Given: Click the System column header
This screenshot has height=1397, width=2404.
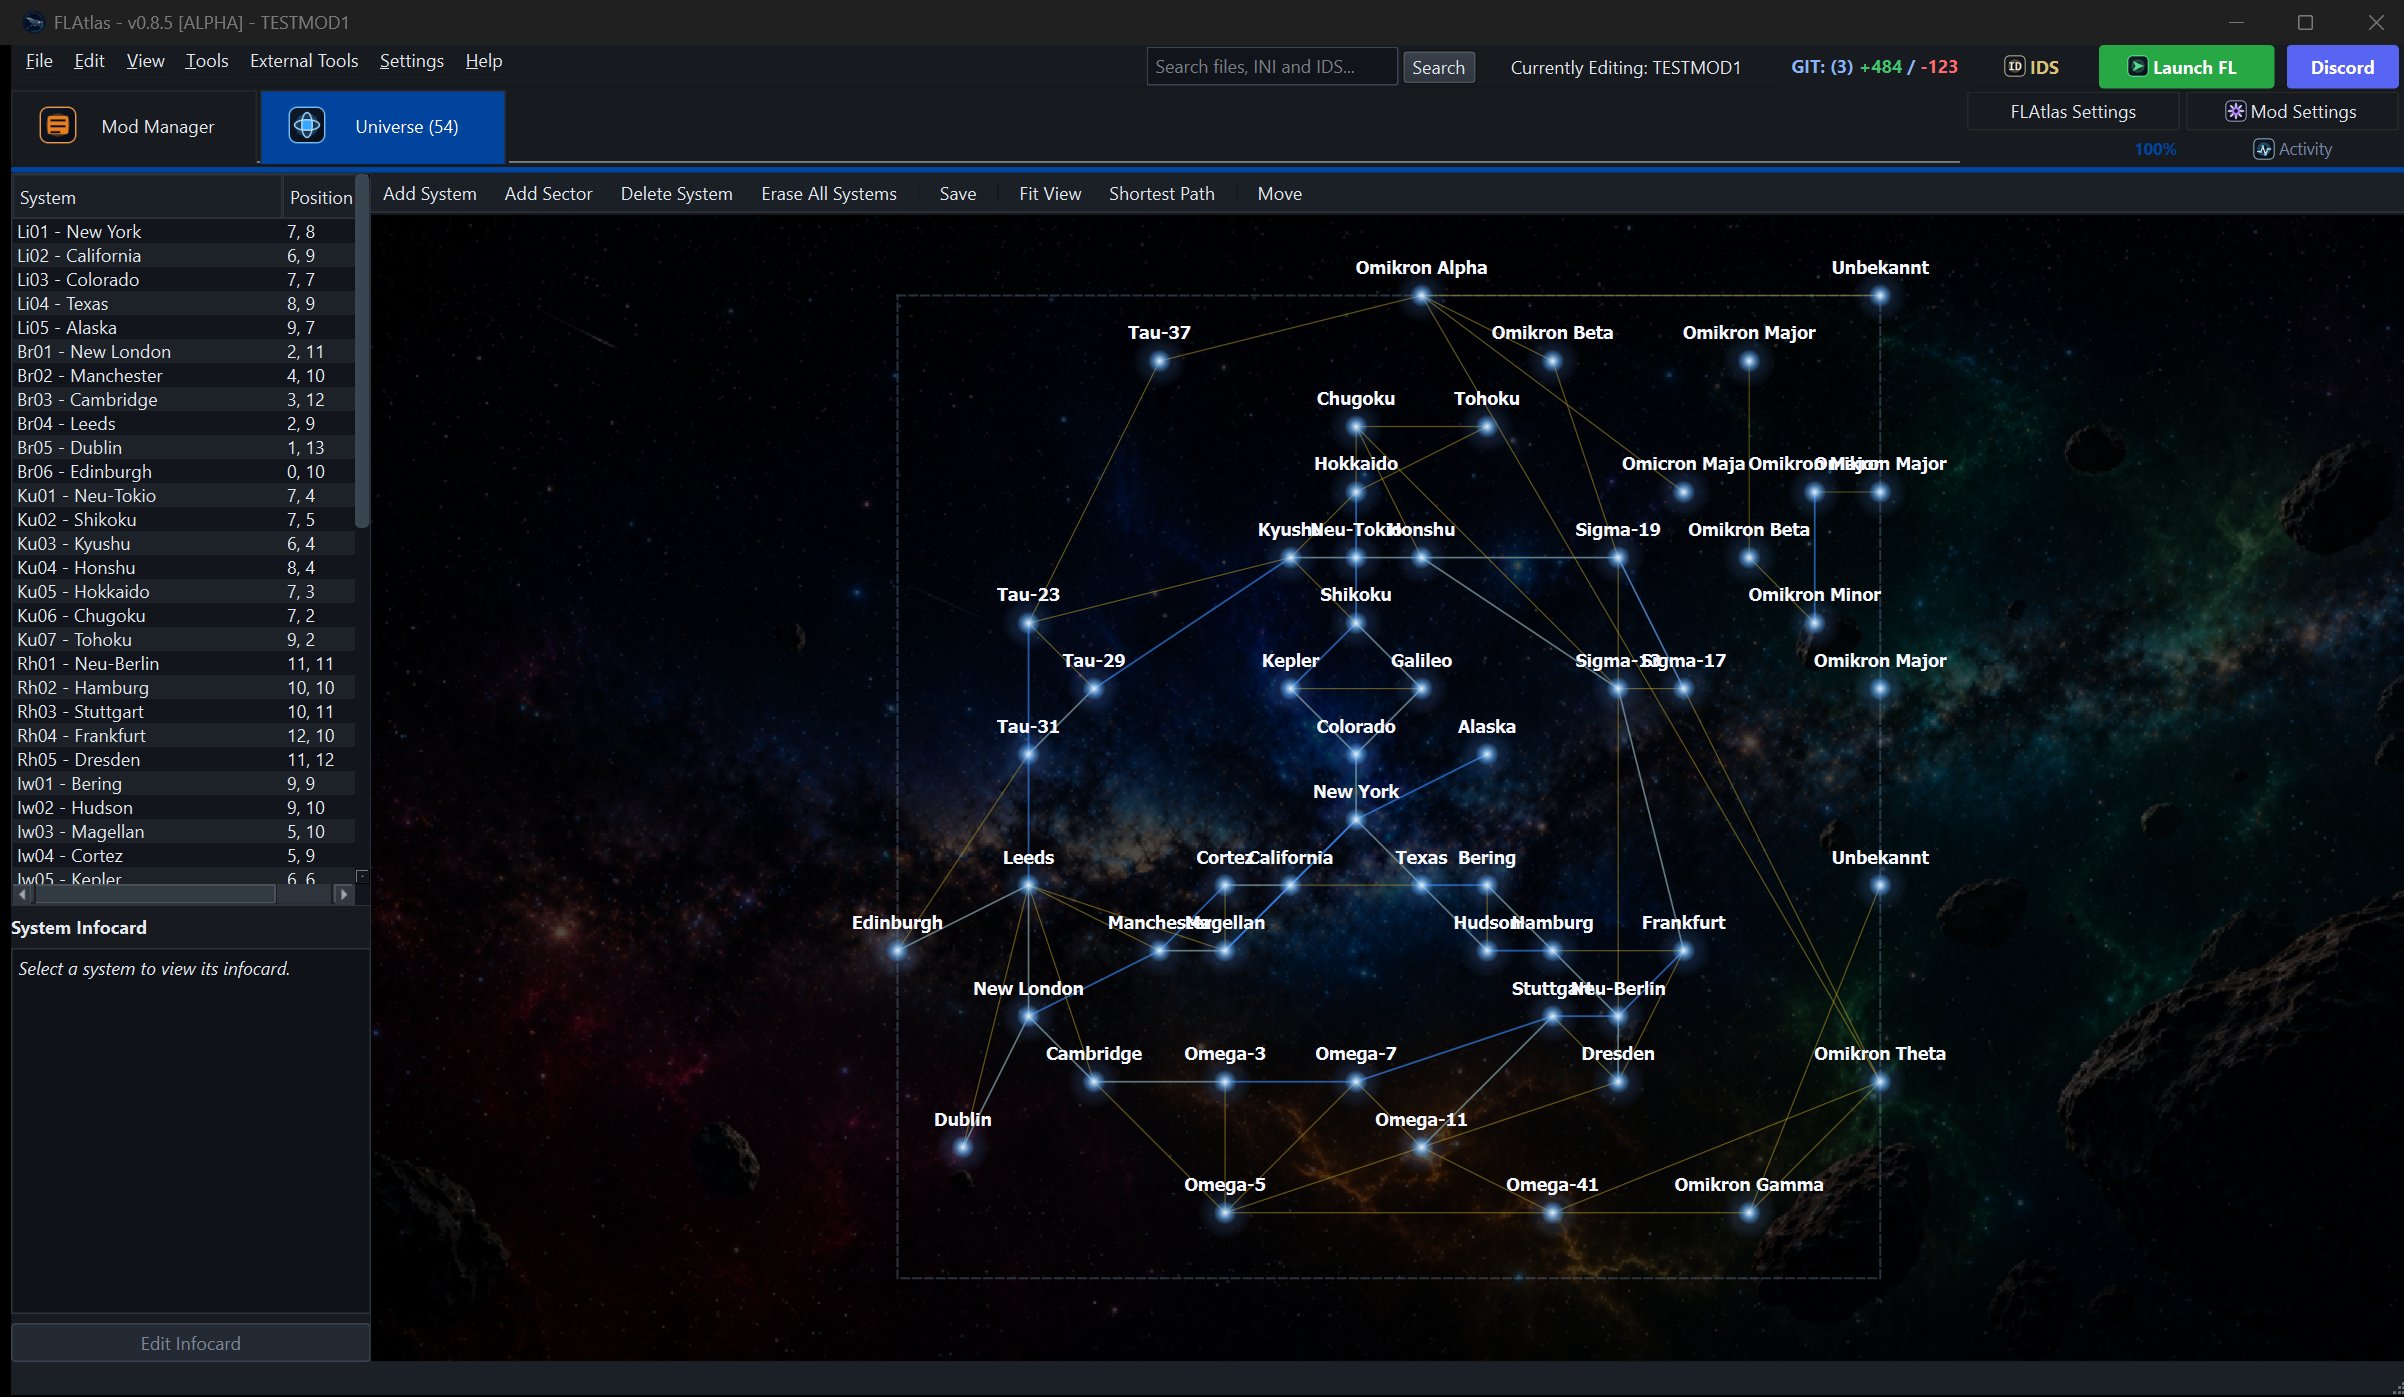Looking at the screenshot, I should click(x=147, y=197).
